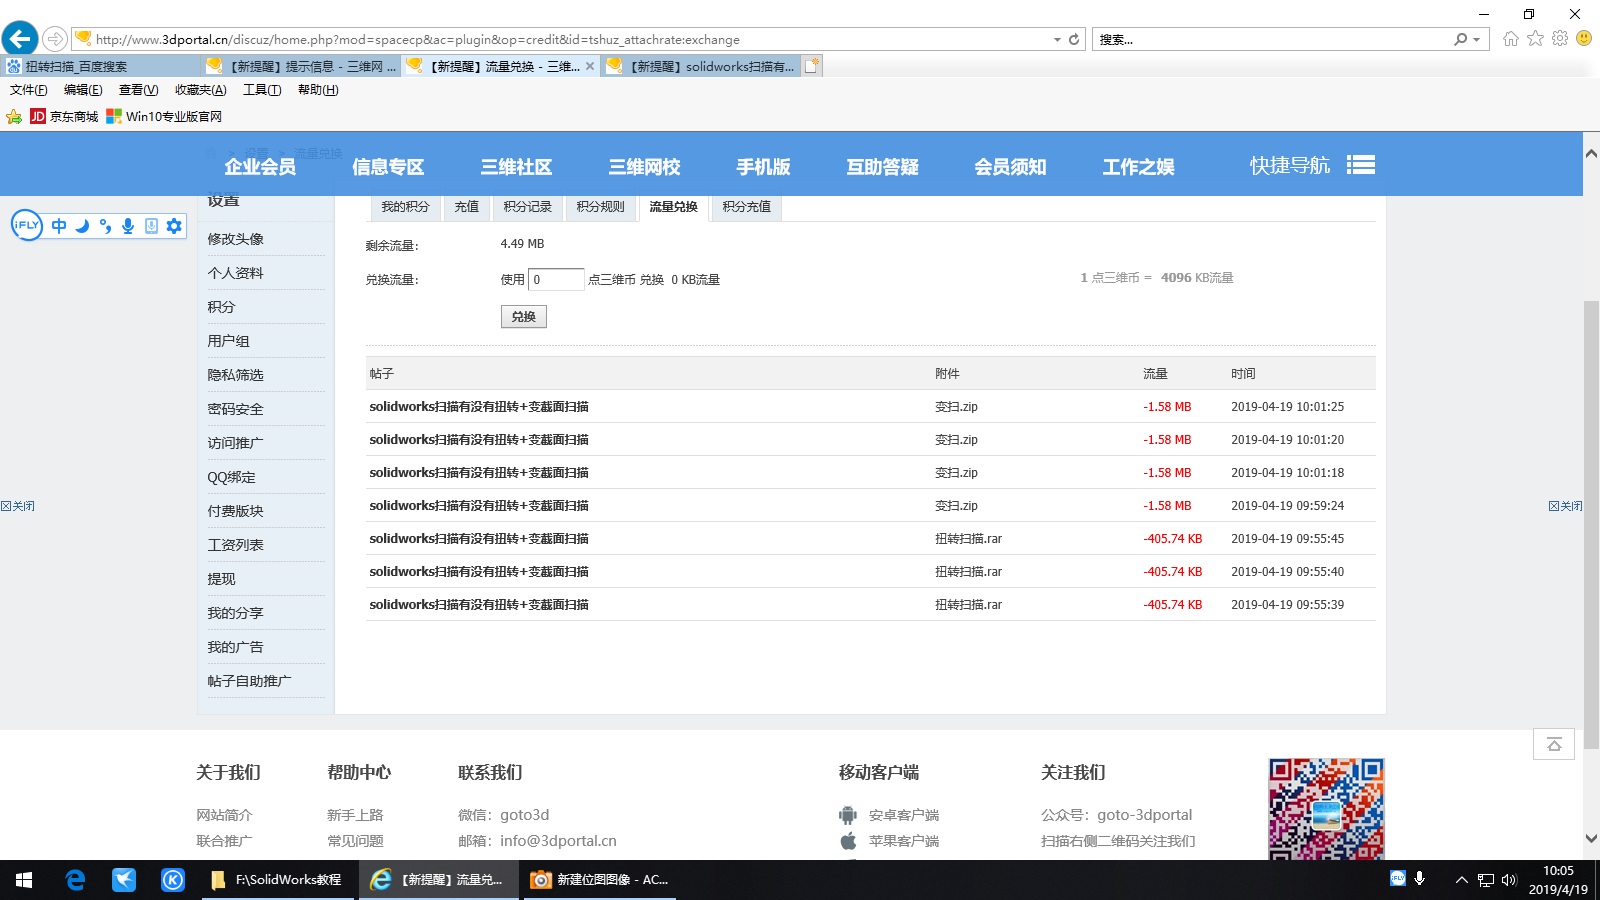
Task: Click the iFLY tablet voice icon
Action: click(151, 226)
